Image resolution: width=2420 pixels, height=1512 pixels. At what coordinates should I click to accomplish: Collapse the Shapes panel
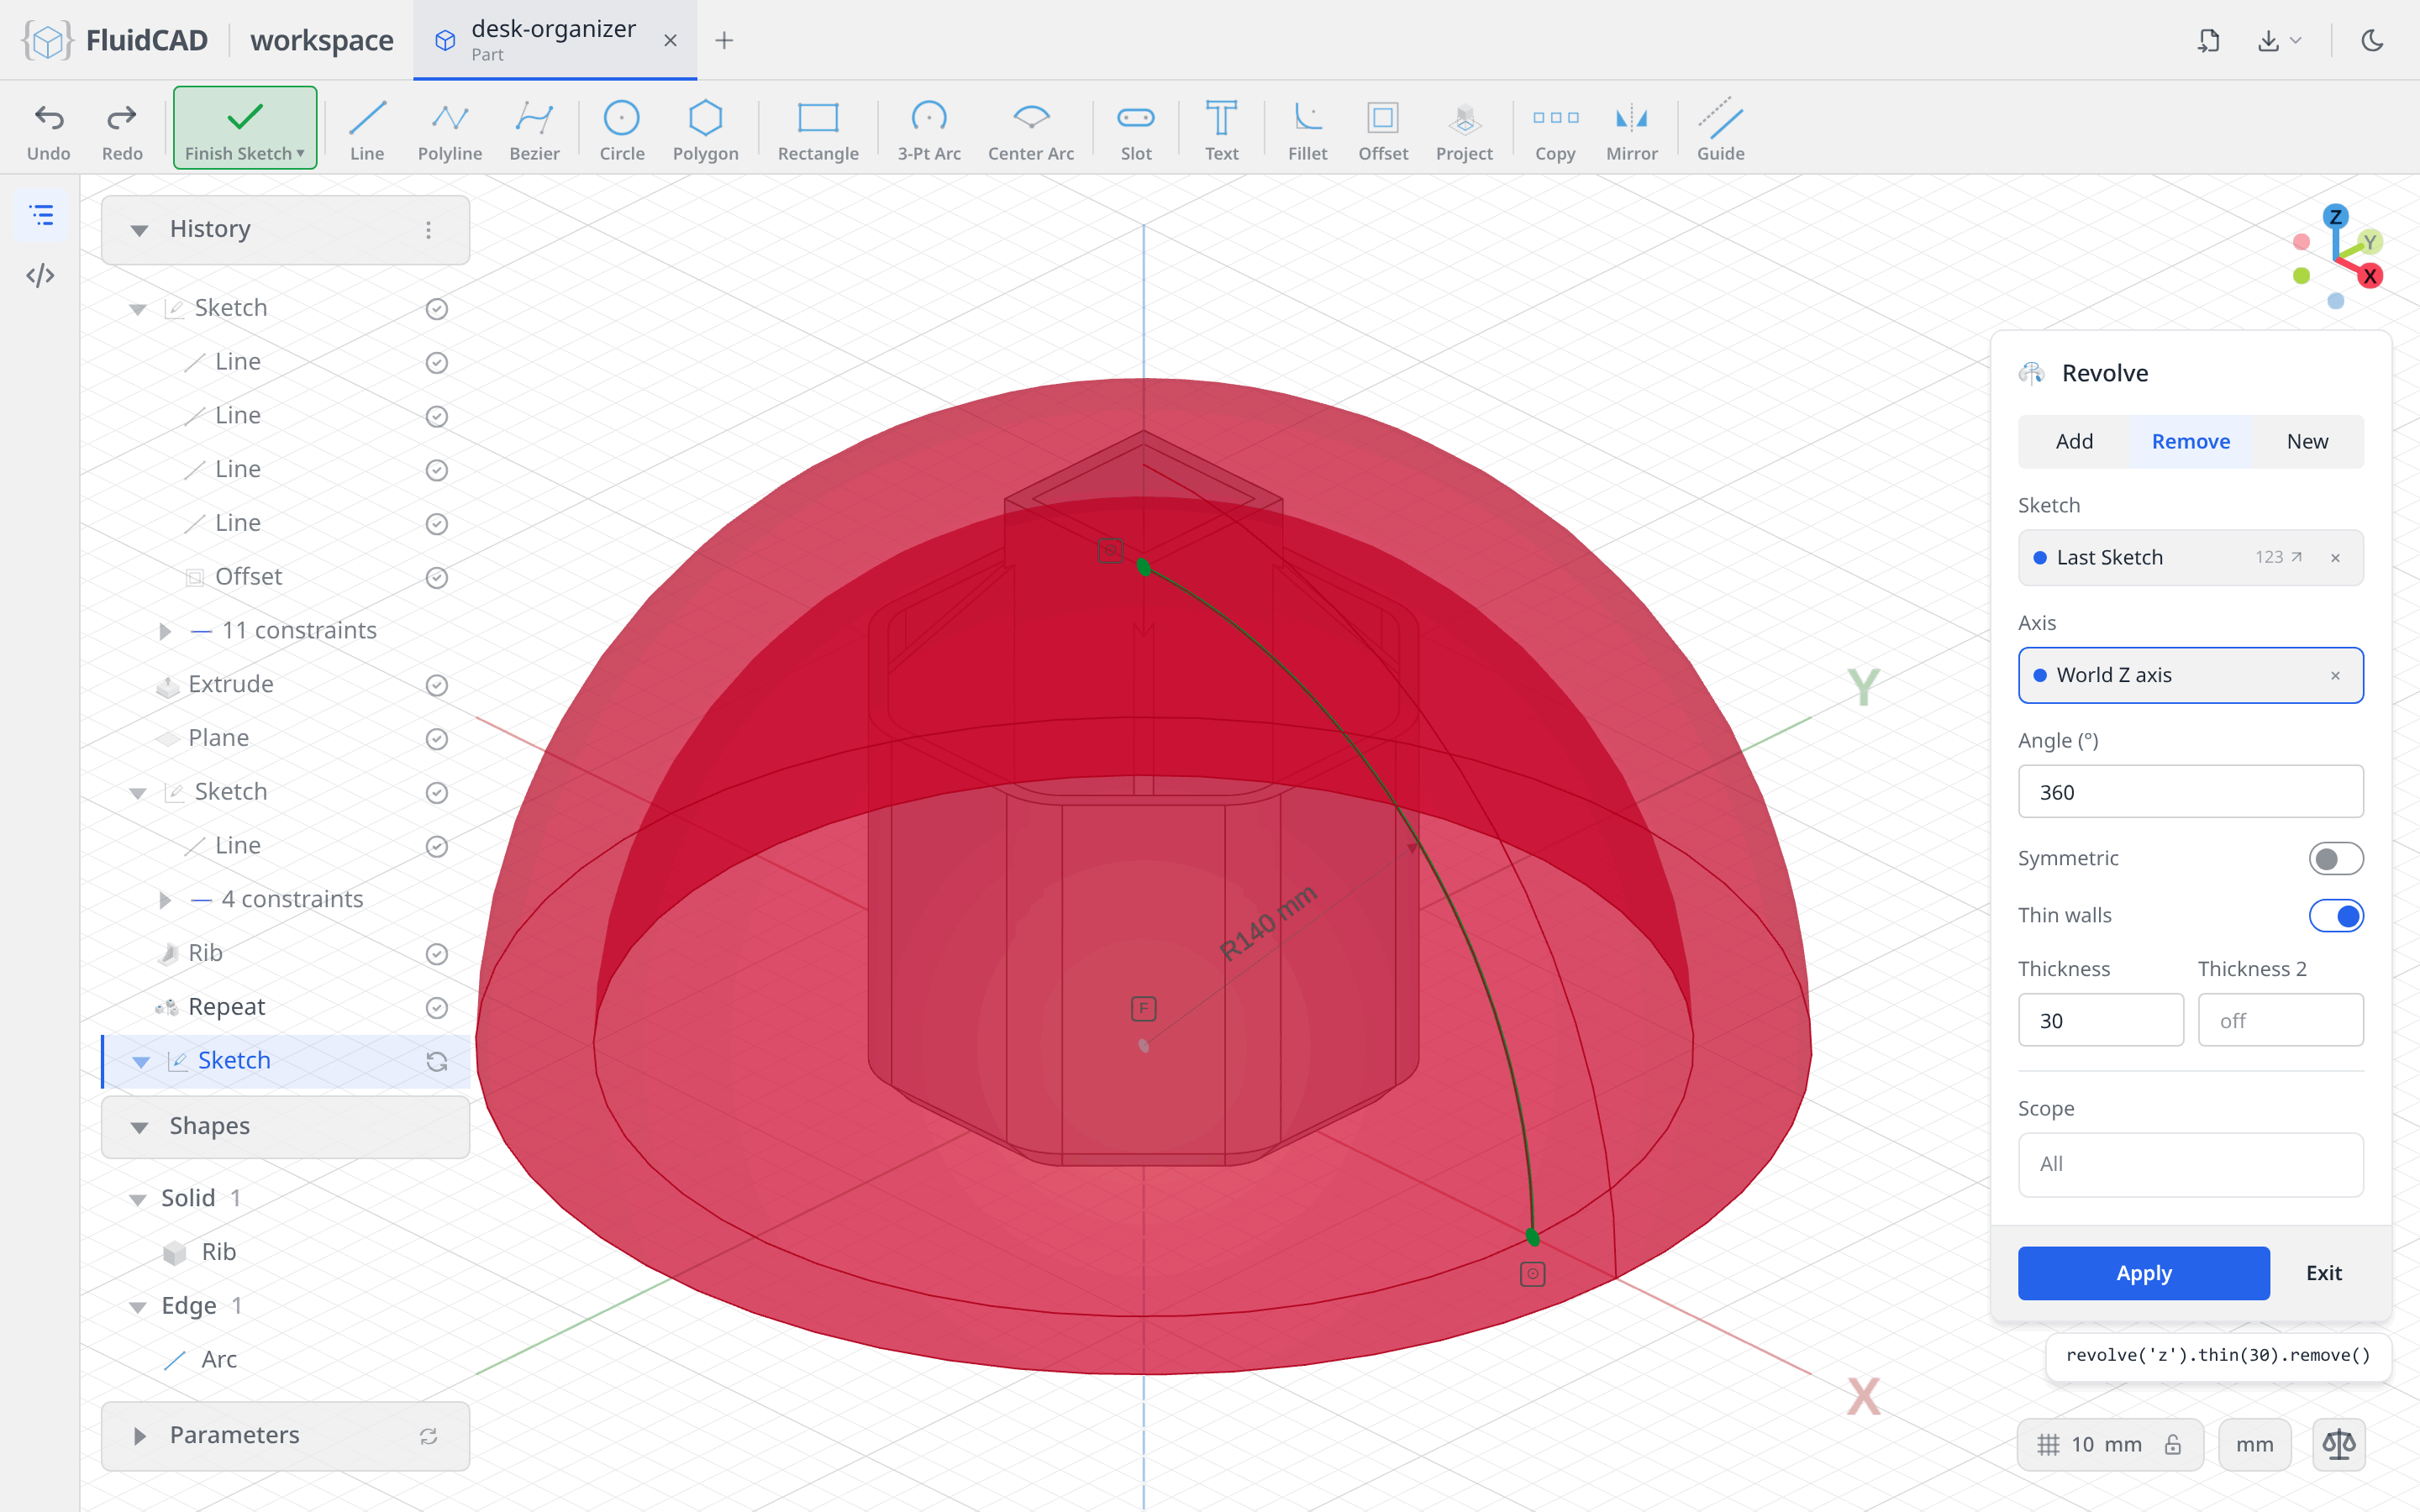pos(139,1127)
